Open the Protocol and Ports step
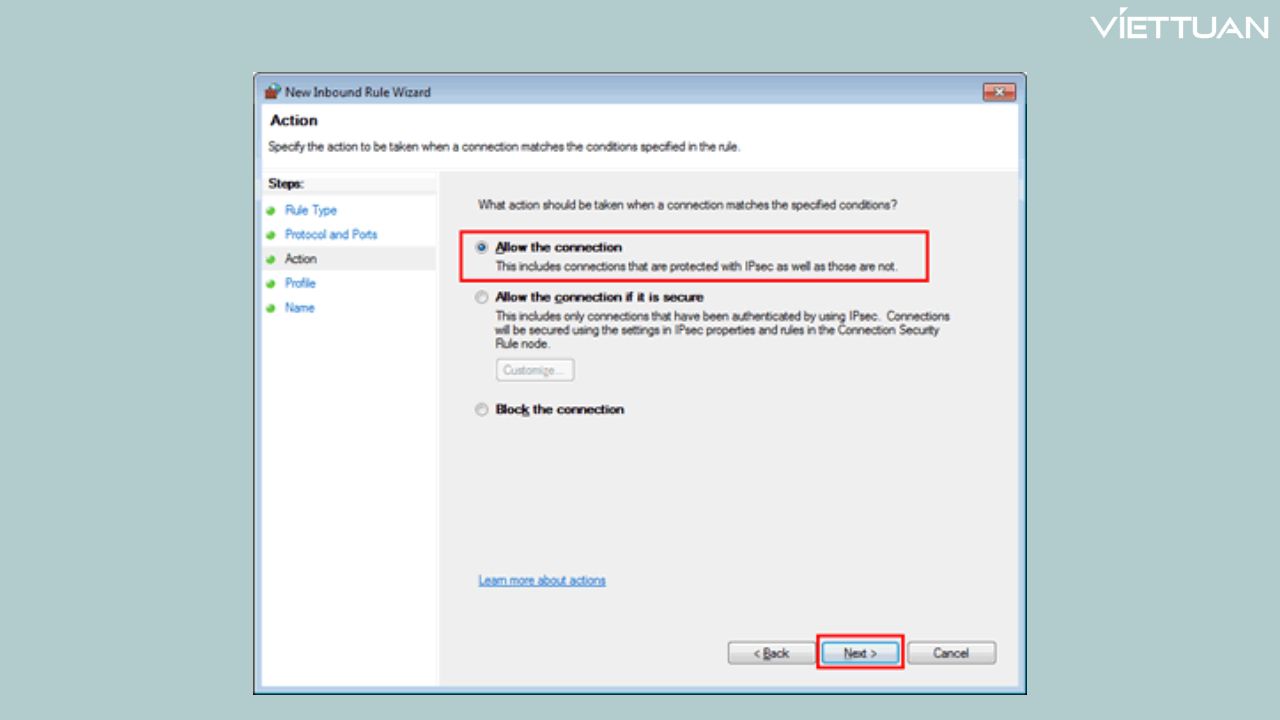The image size is (1280, 720). (331, 234)
